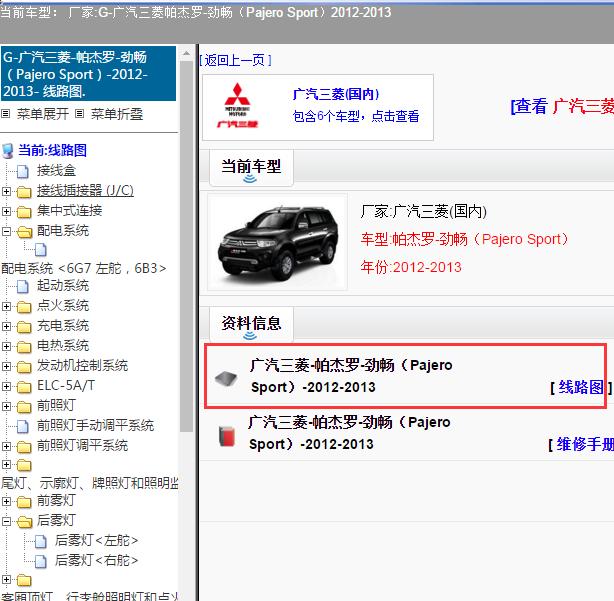Image resolution: width=614 pixels, height=601 pixels.
Task: Click the computer icon beside 当前:线路图
Action: (x=7, y=151)
